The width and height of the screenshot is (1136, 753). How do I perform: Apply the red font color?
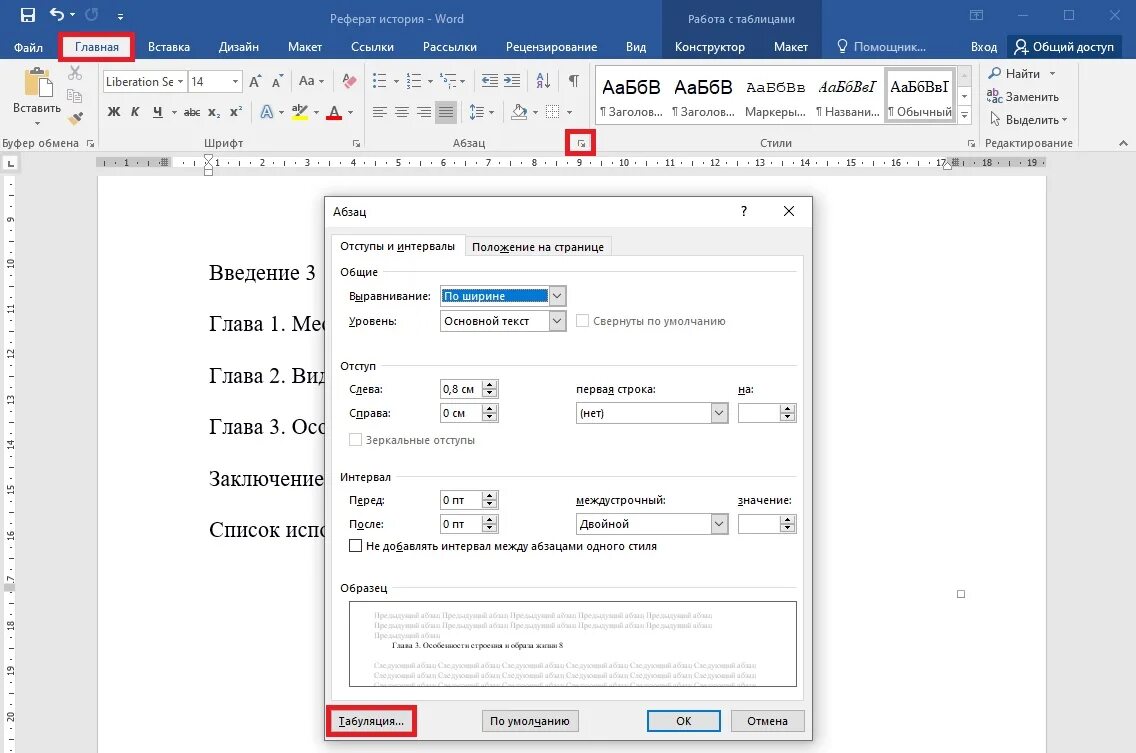(334, 112)
